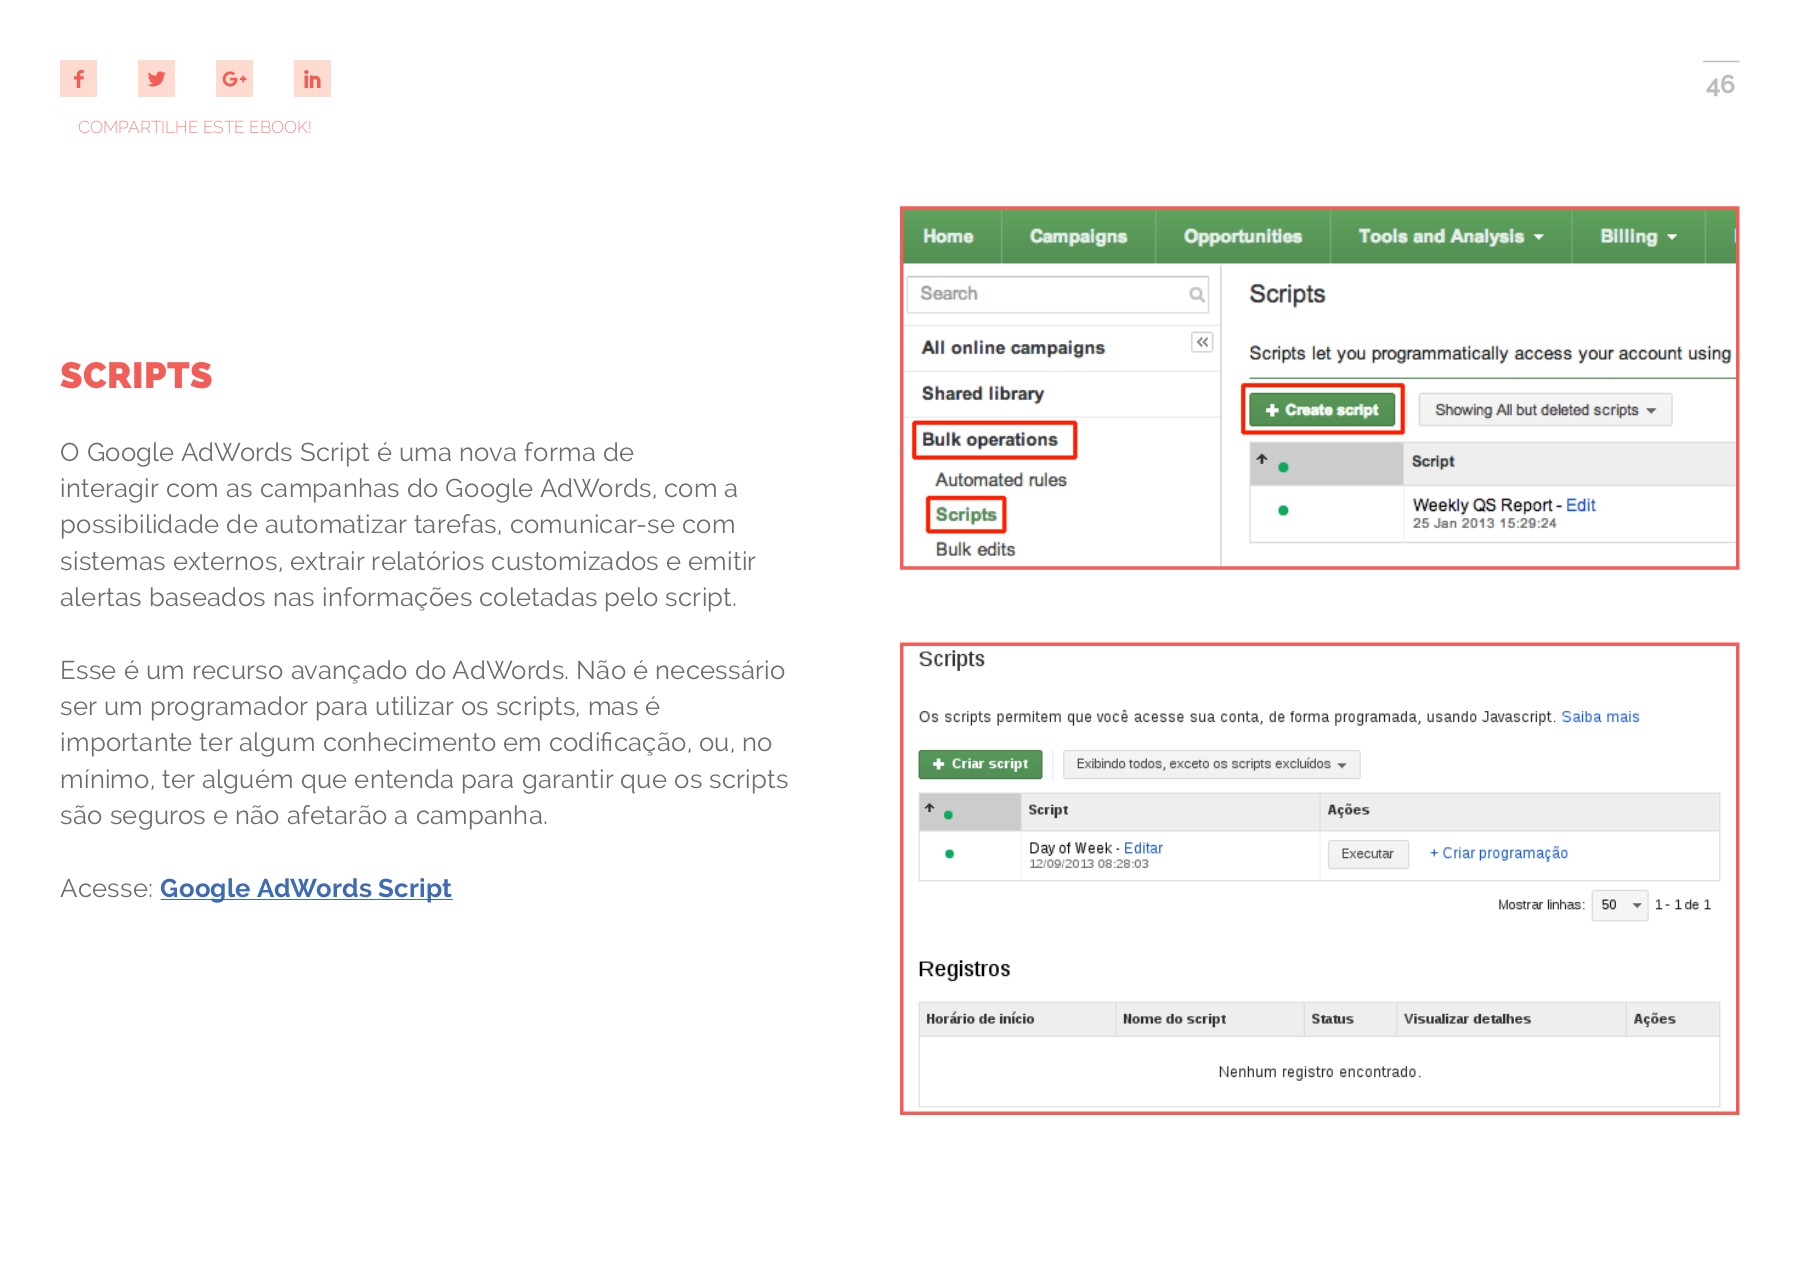The width and height of the screenshot is (1800, 1273).
Task: Toggle the green status indicator for Day of Week script
Action: coord(948,854)
